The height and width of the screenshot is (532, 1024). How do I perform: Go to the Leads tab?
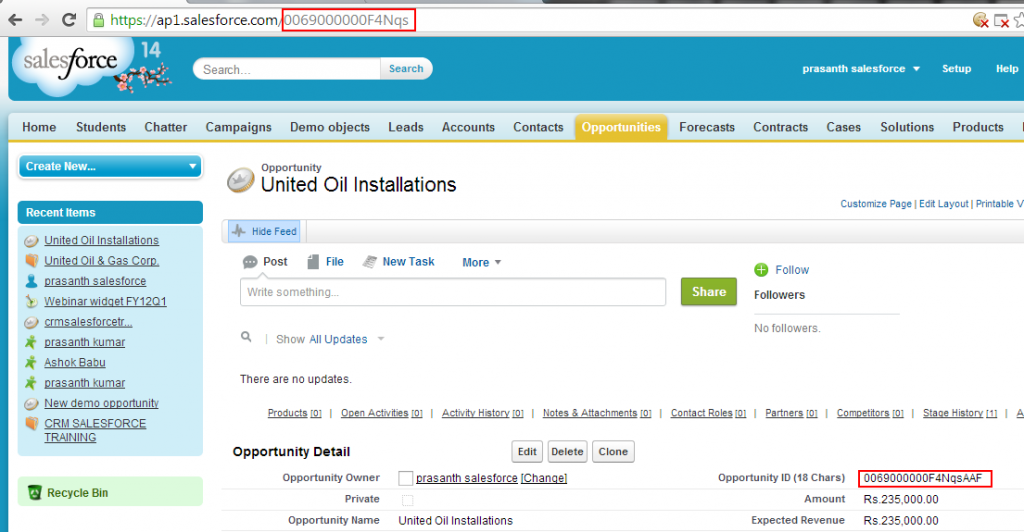tap(406, 127)
